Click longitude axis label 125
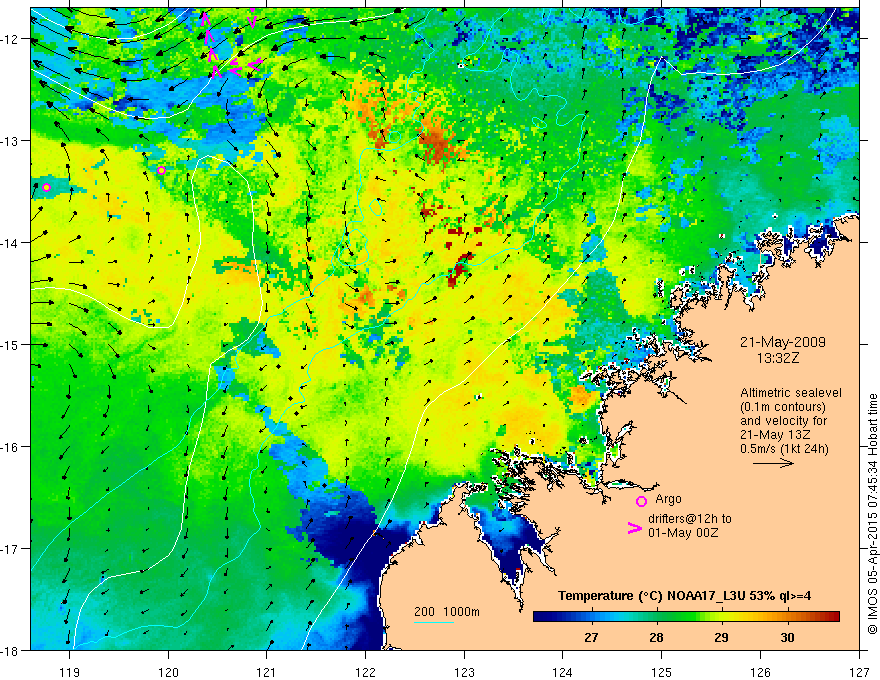 click(662, 672)
